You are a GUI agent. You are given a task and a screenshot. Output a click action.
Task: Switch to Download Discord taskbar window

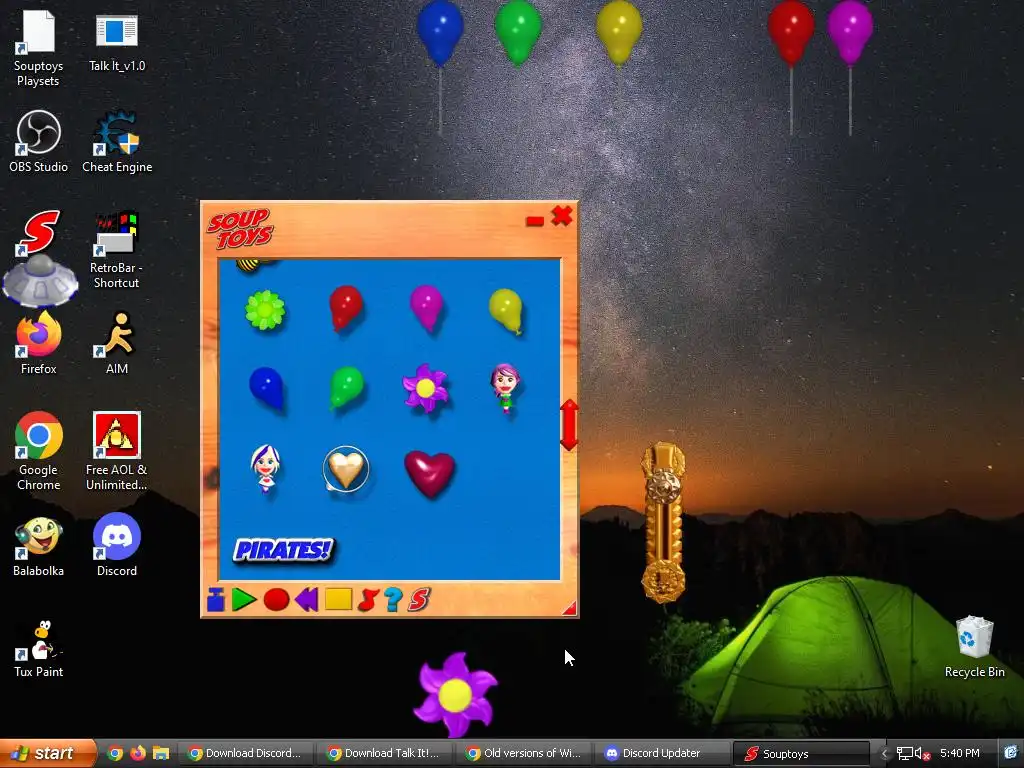[x=244, y=753]
